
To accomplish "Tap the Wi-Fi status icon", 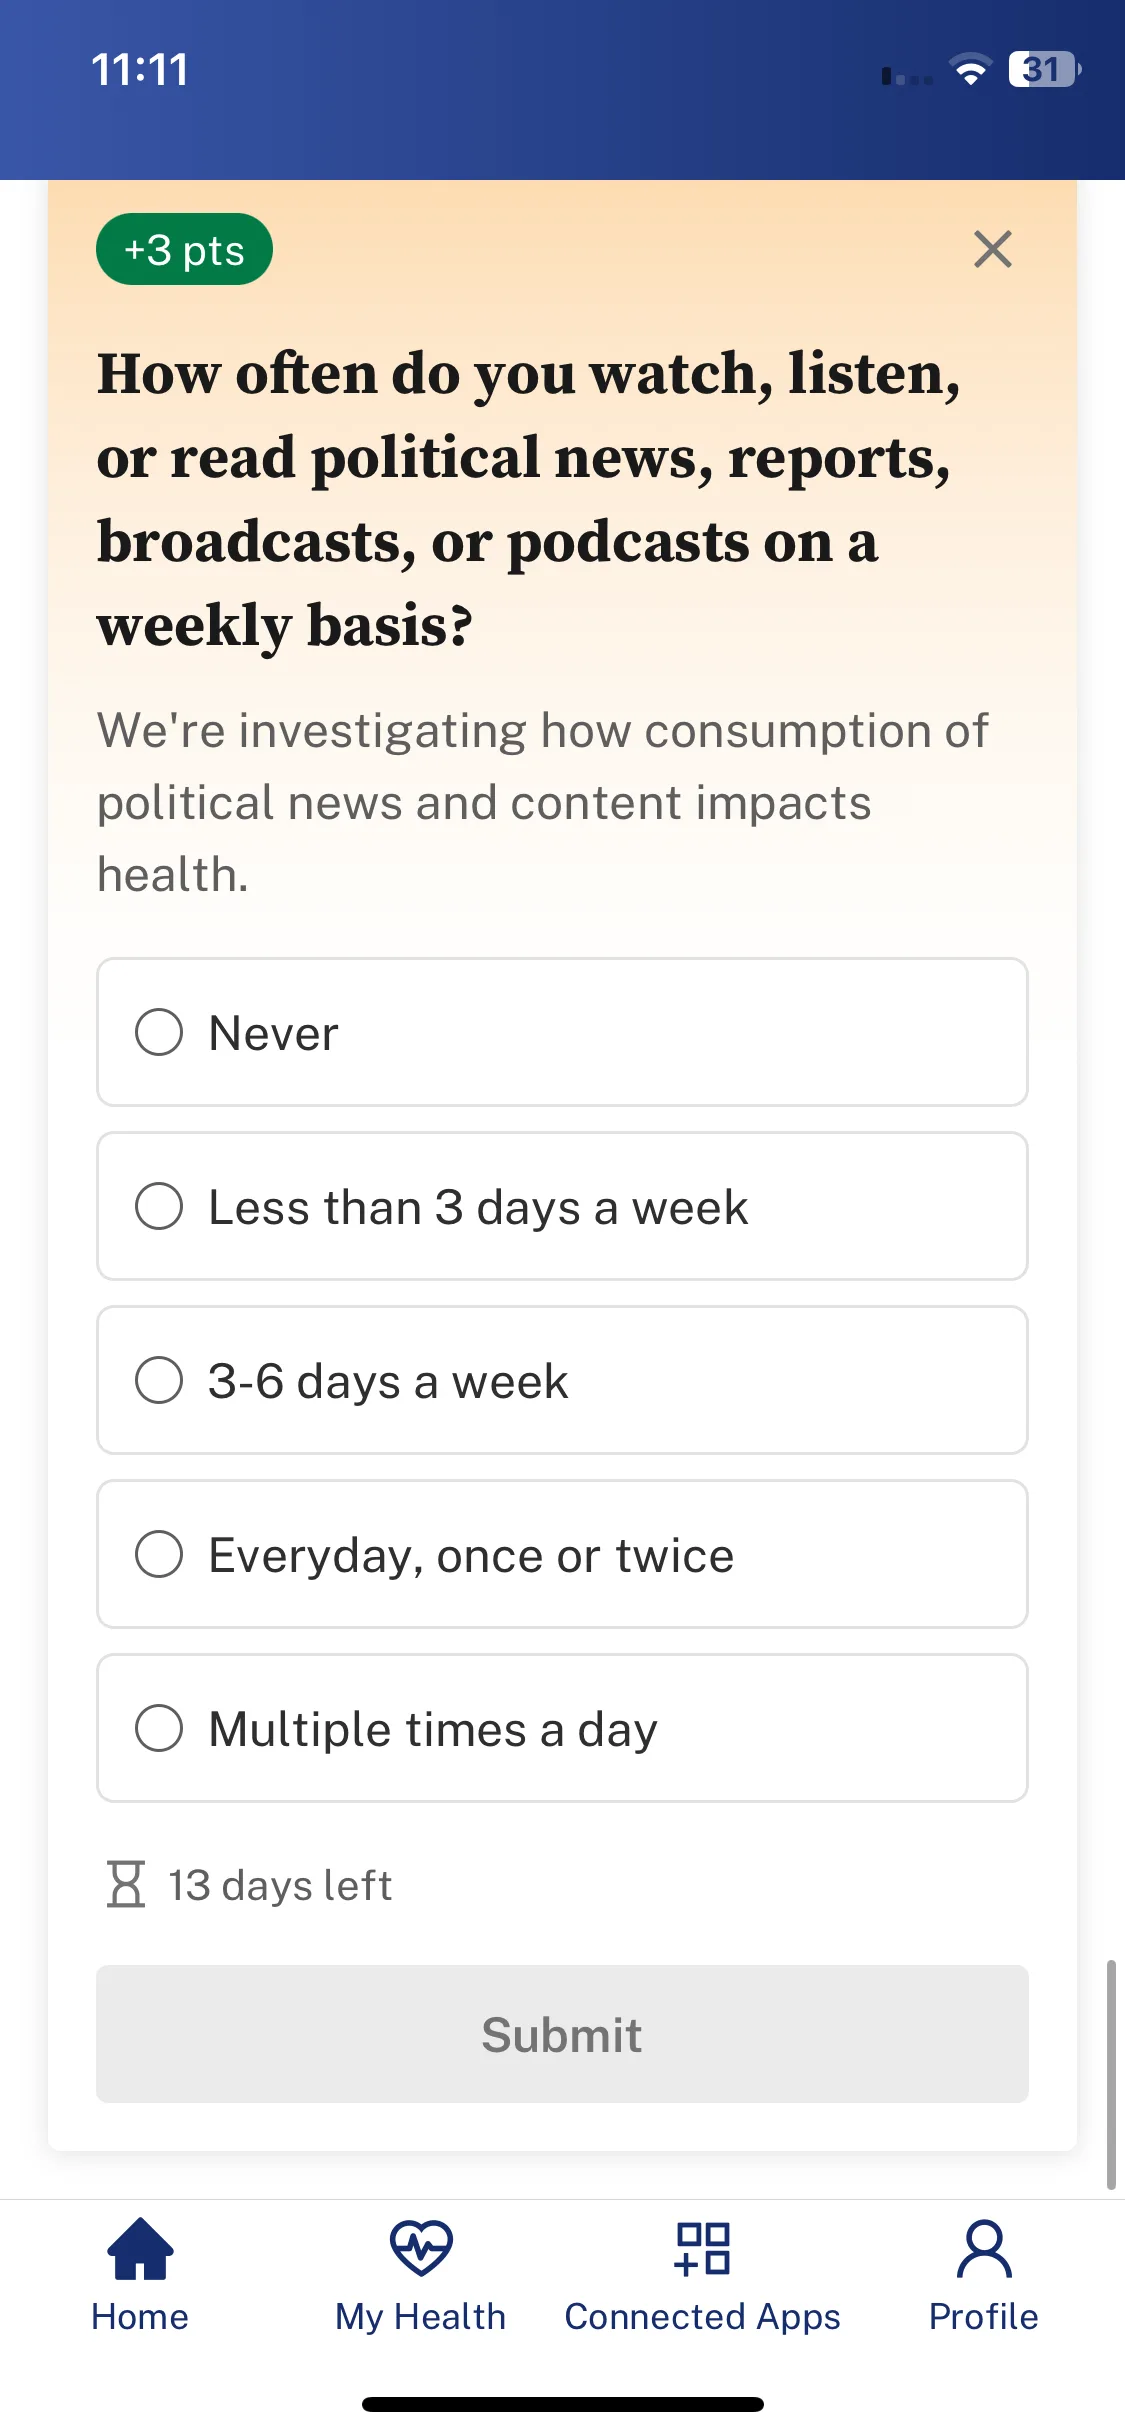I will [970, 70].
